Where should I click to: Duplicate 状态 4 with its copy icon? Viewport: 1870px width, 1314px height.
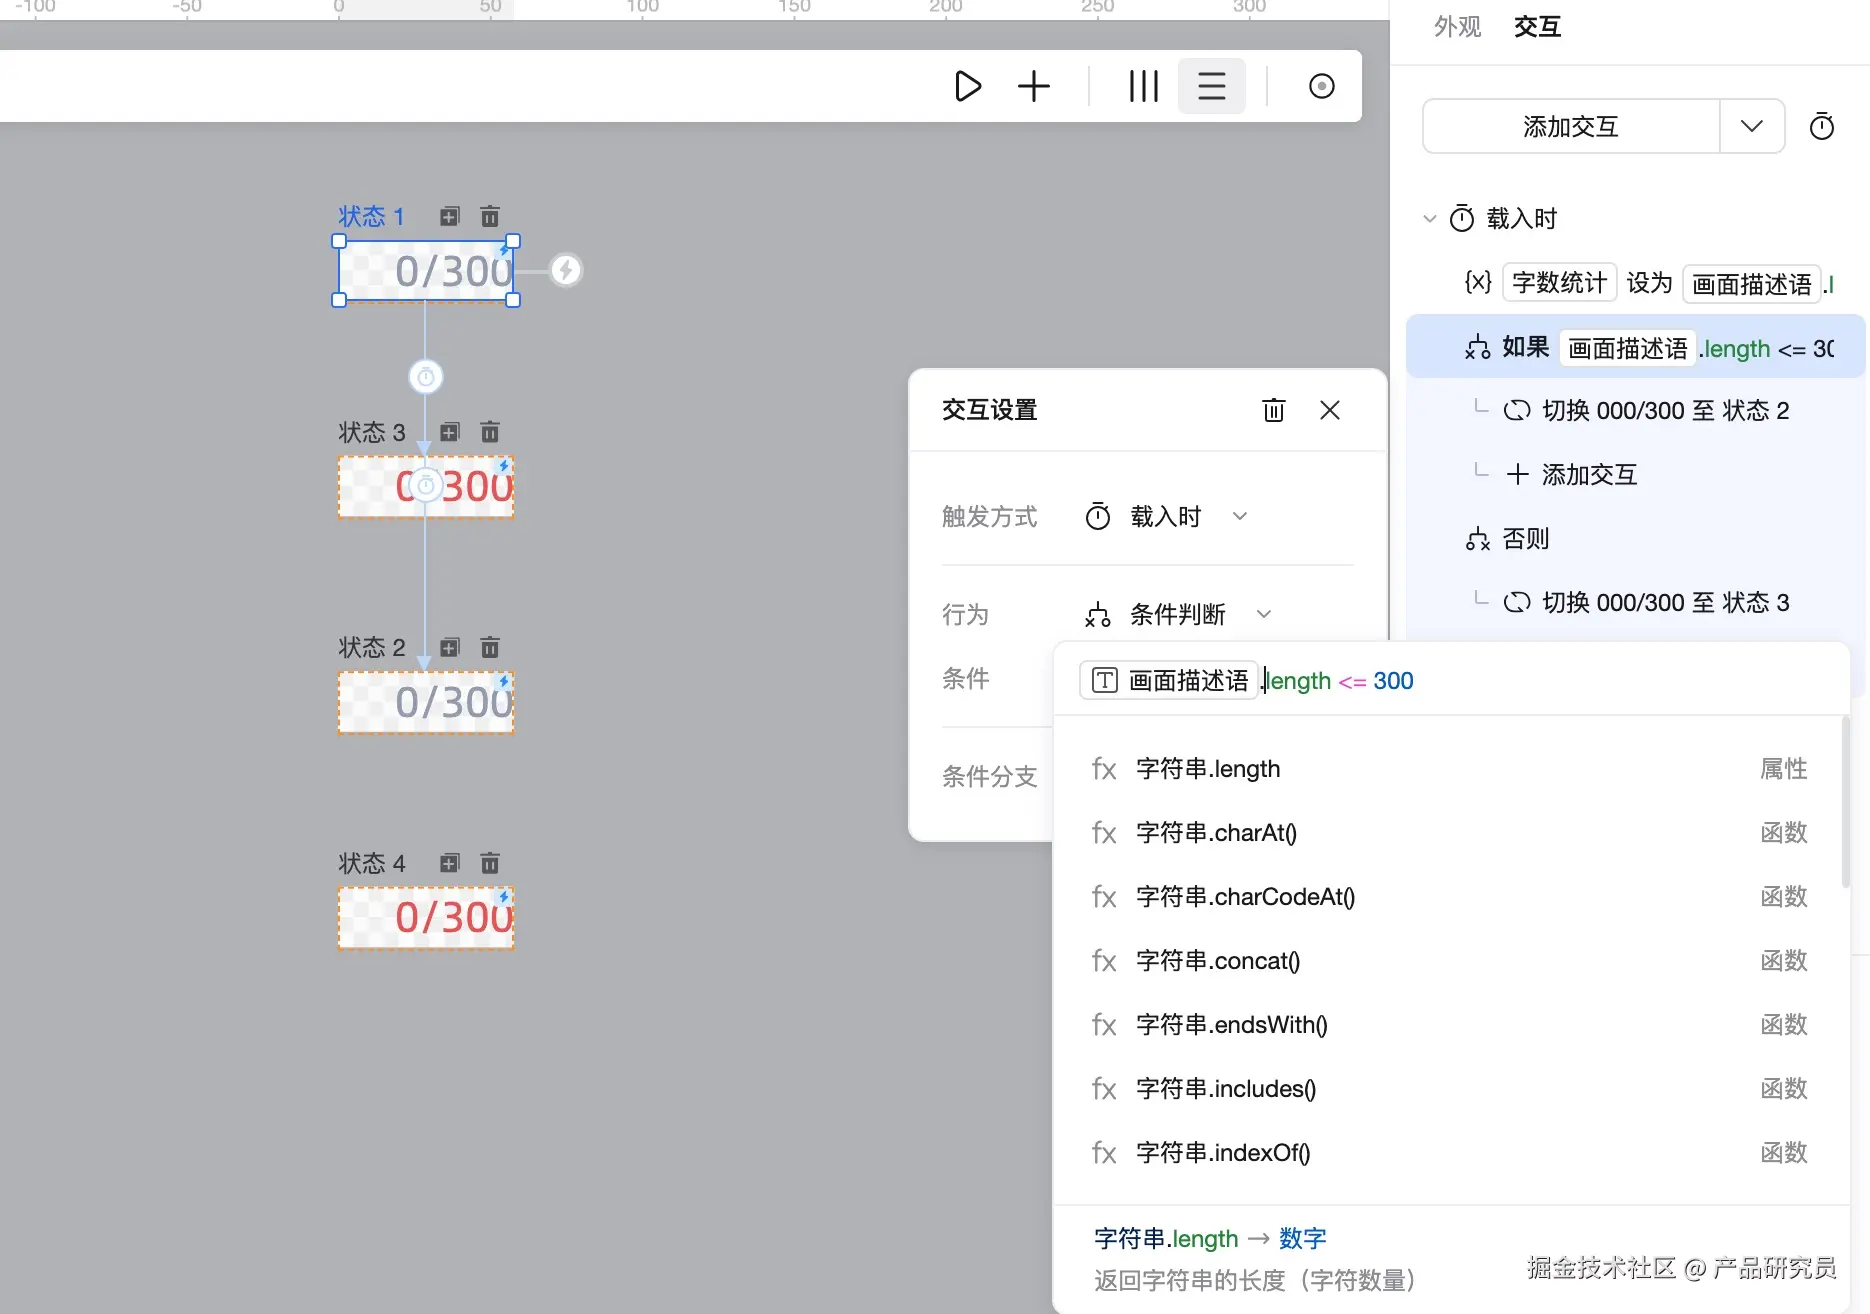(450, 863)
